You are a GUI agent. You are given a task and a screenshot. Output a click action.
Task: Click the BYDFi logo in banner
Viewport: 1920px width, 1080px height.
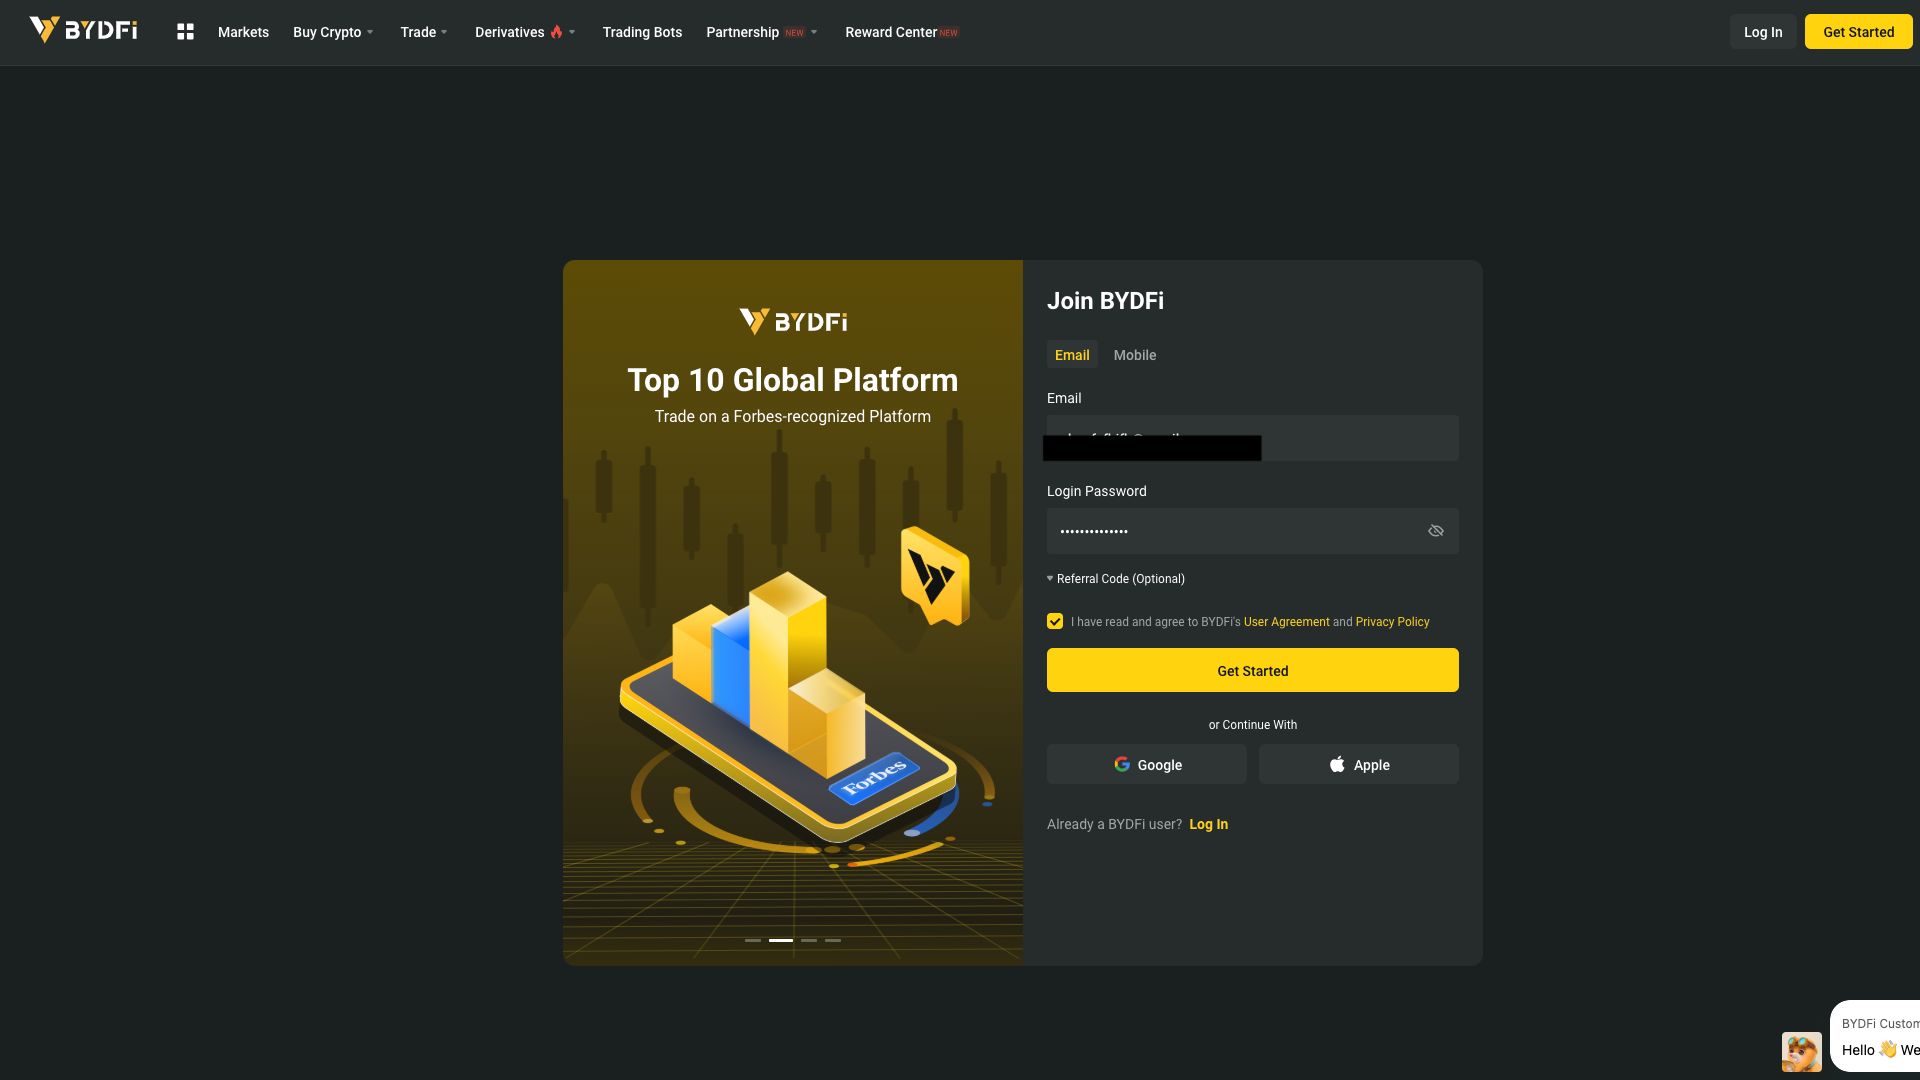click(x=793, y=321)
